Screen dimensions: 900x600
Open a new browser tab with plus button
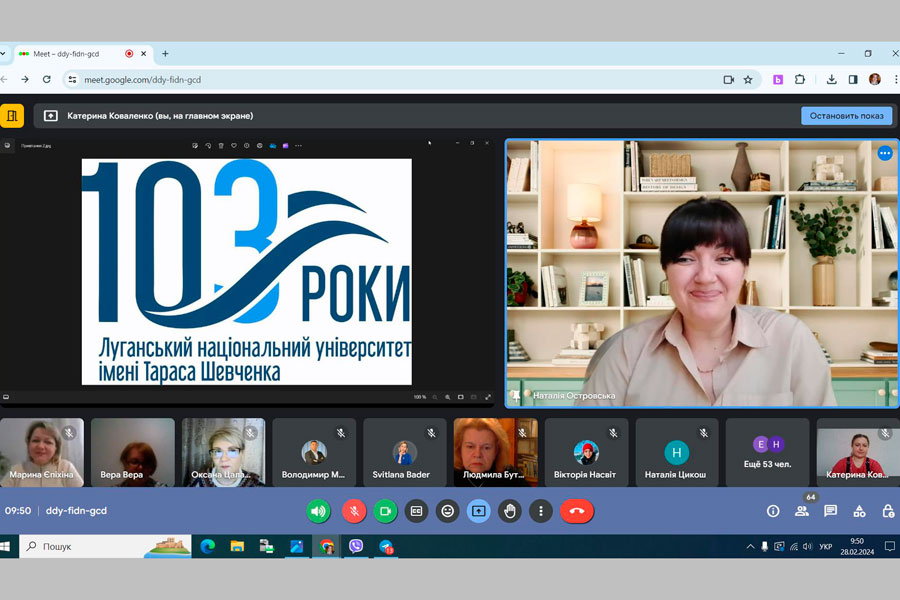click(165, 54)
